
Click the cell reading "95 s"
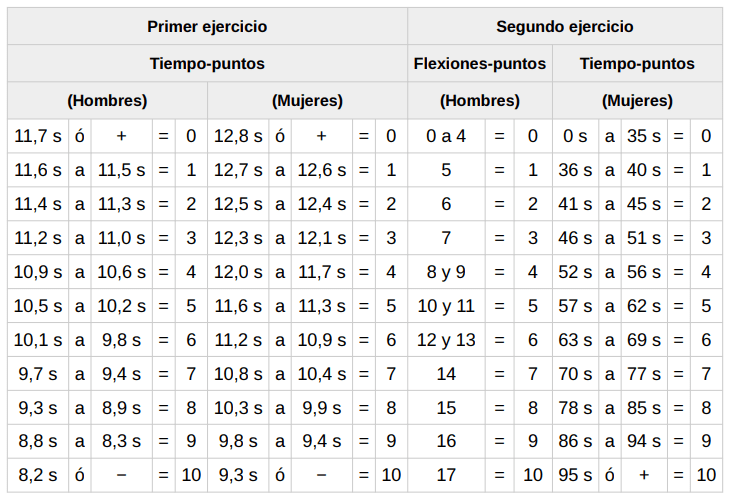tap(575, 475)
